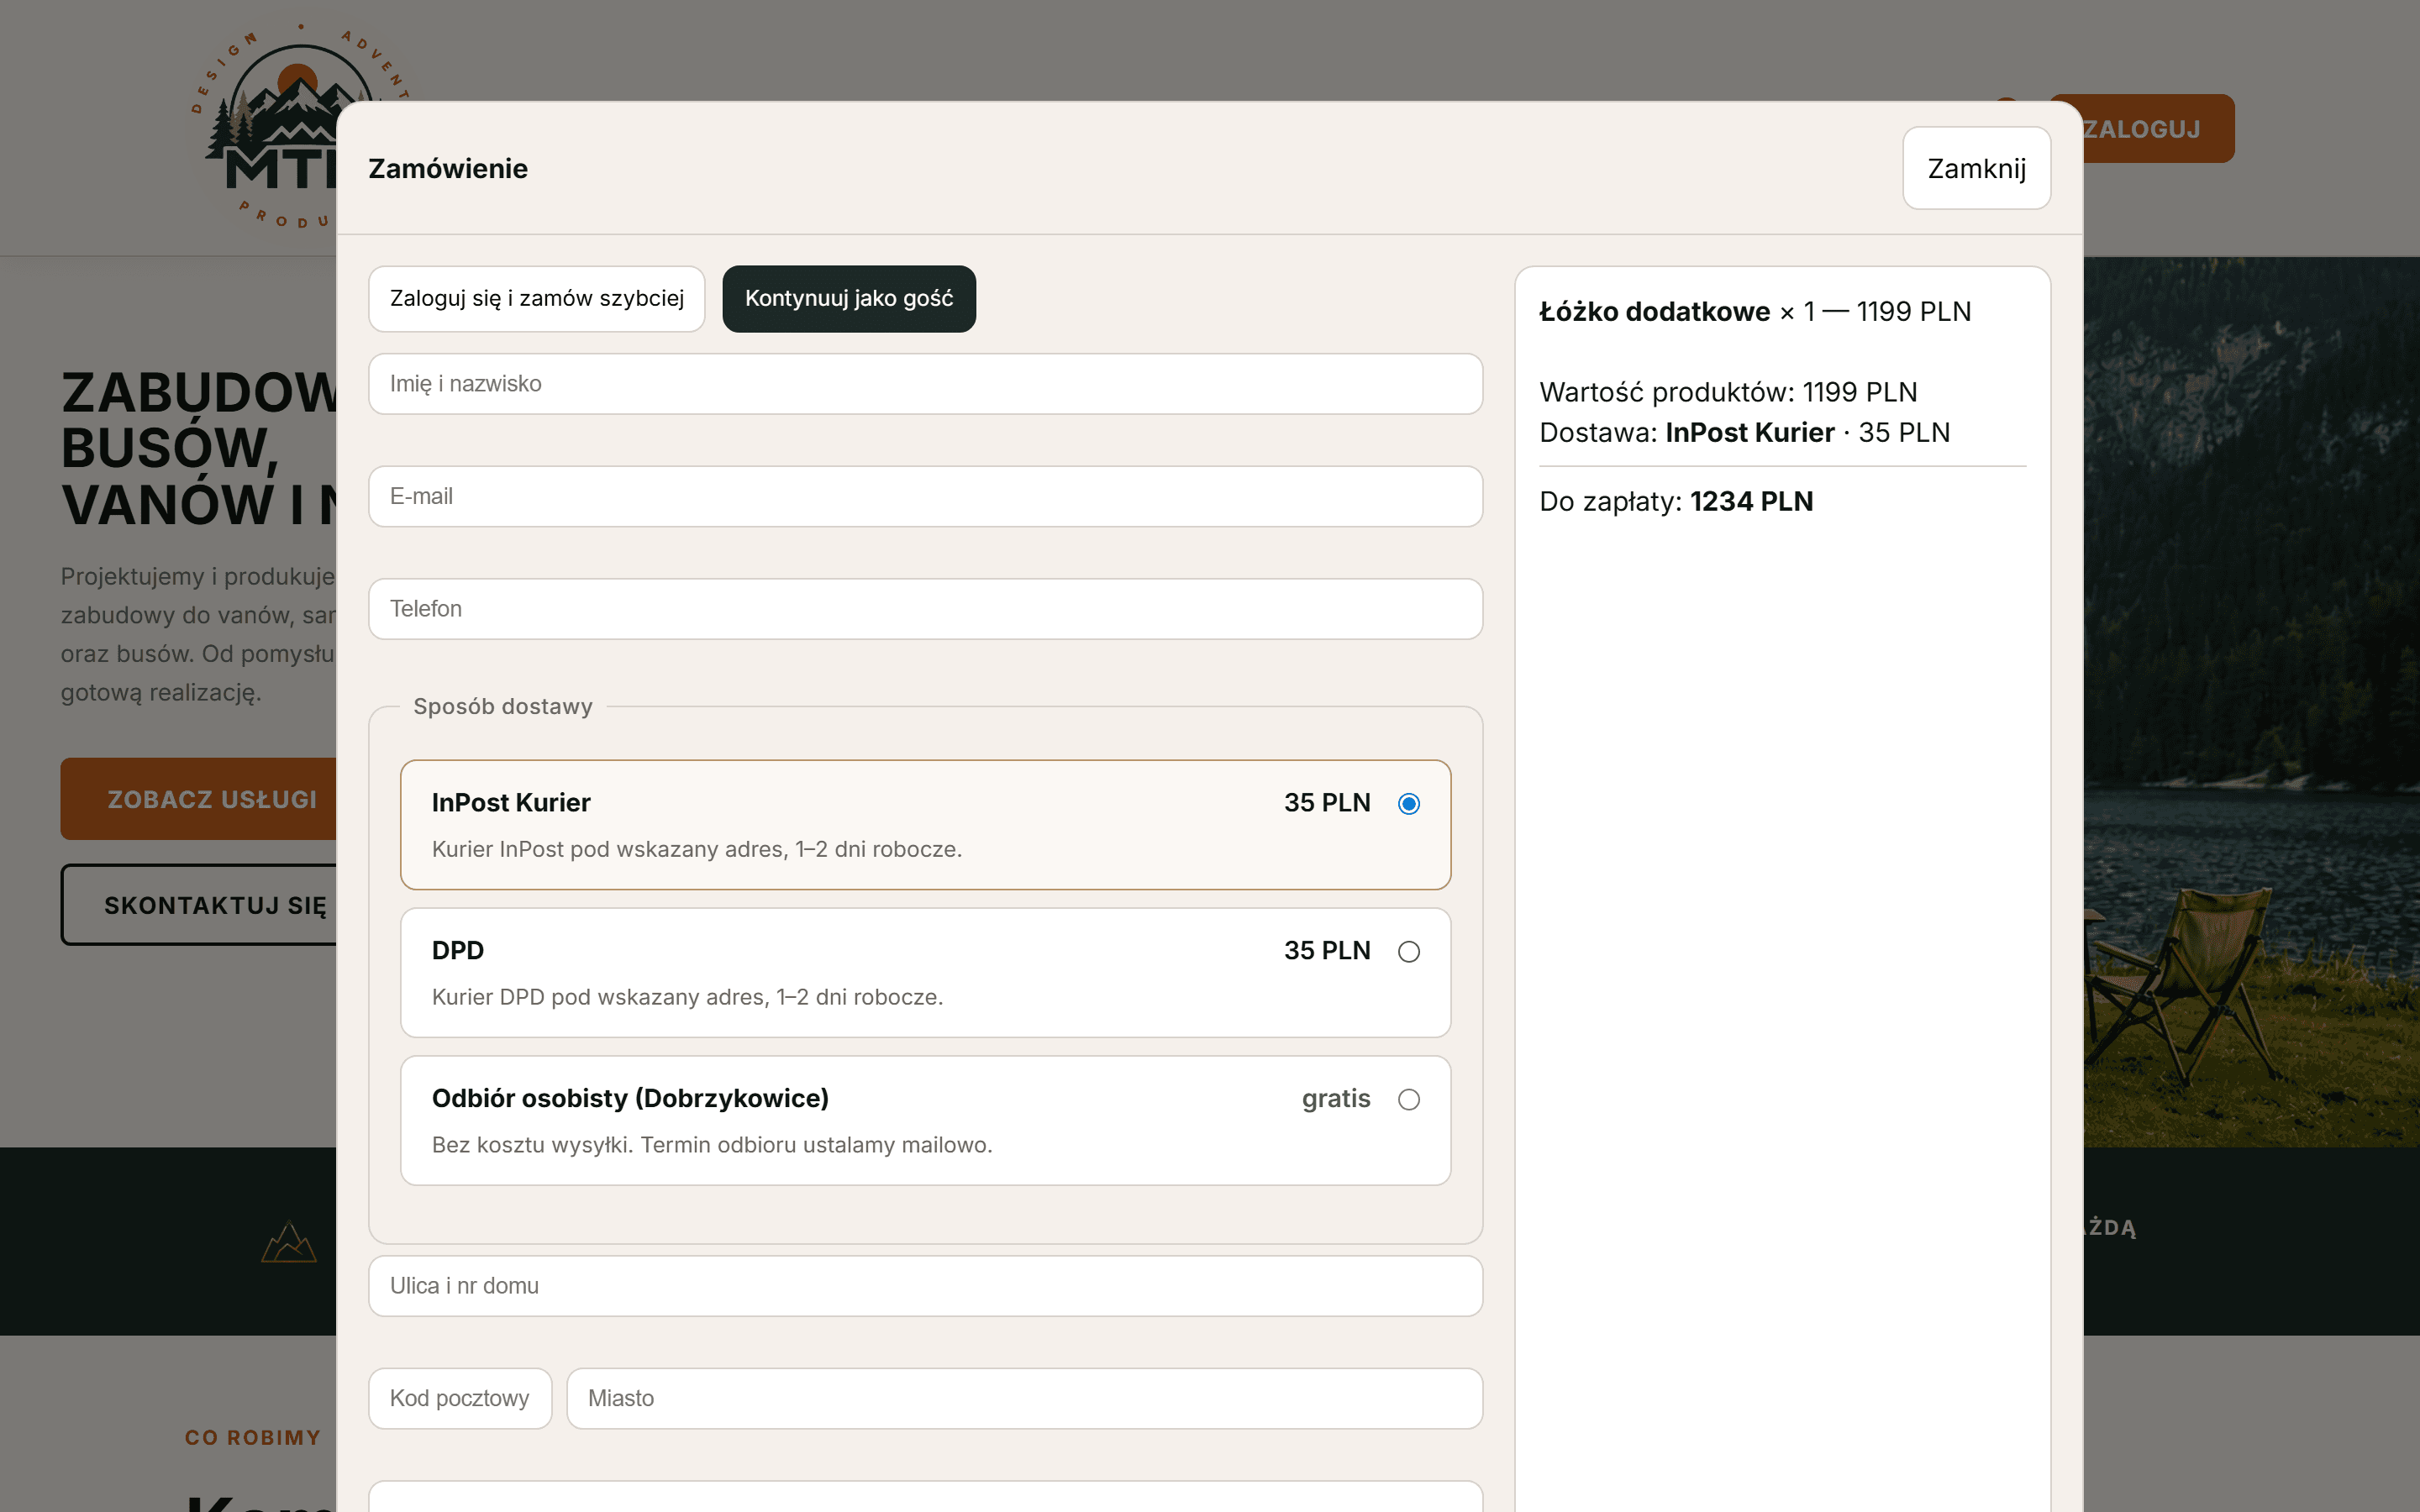Click the Łóżko dodatkowe order item
2420x1512 pixels.
[x=1755, y=312]
